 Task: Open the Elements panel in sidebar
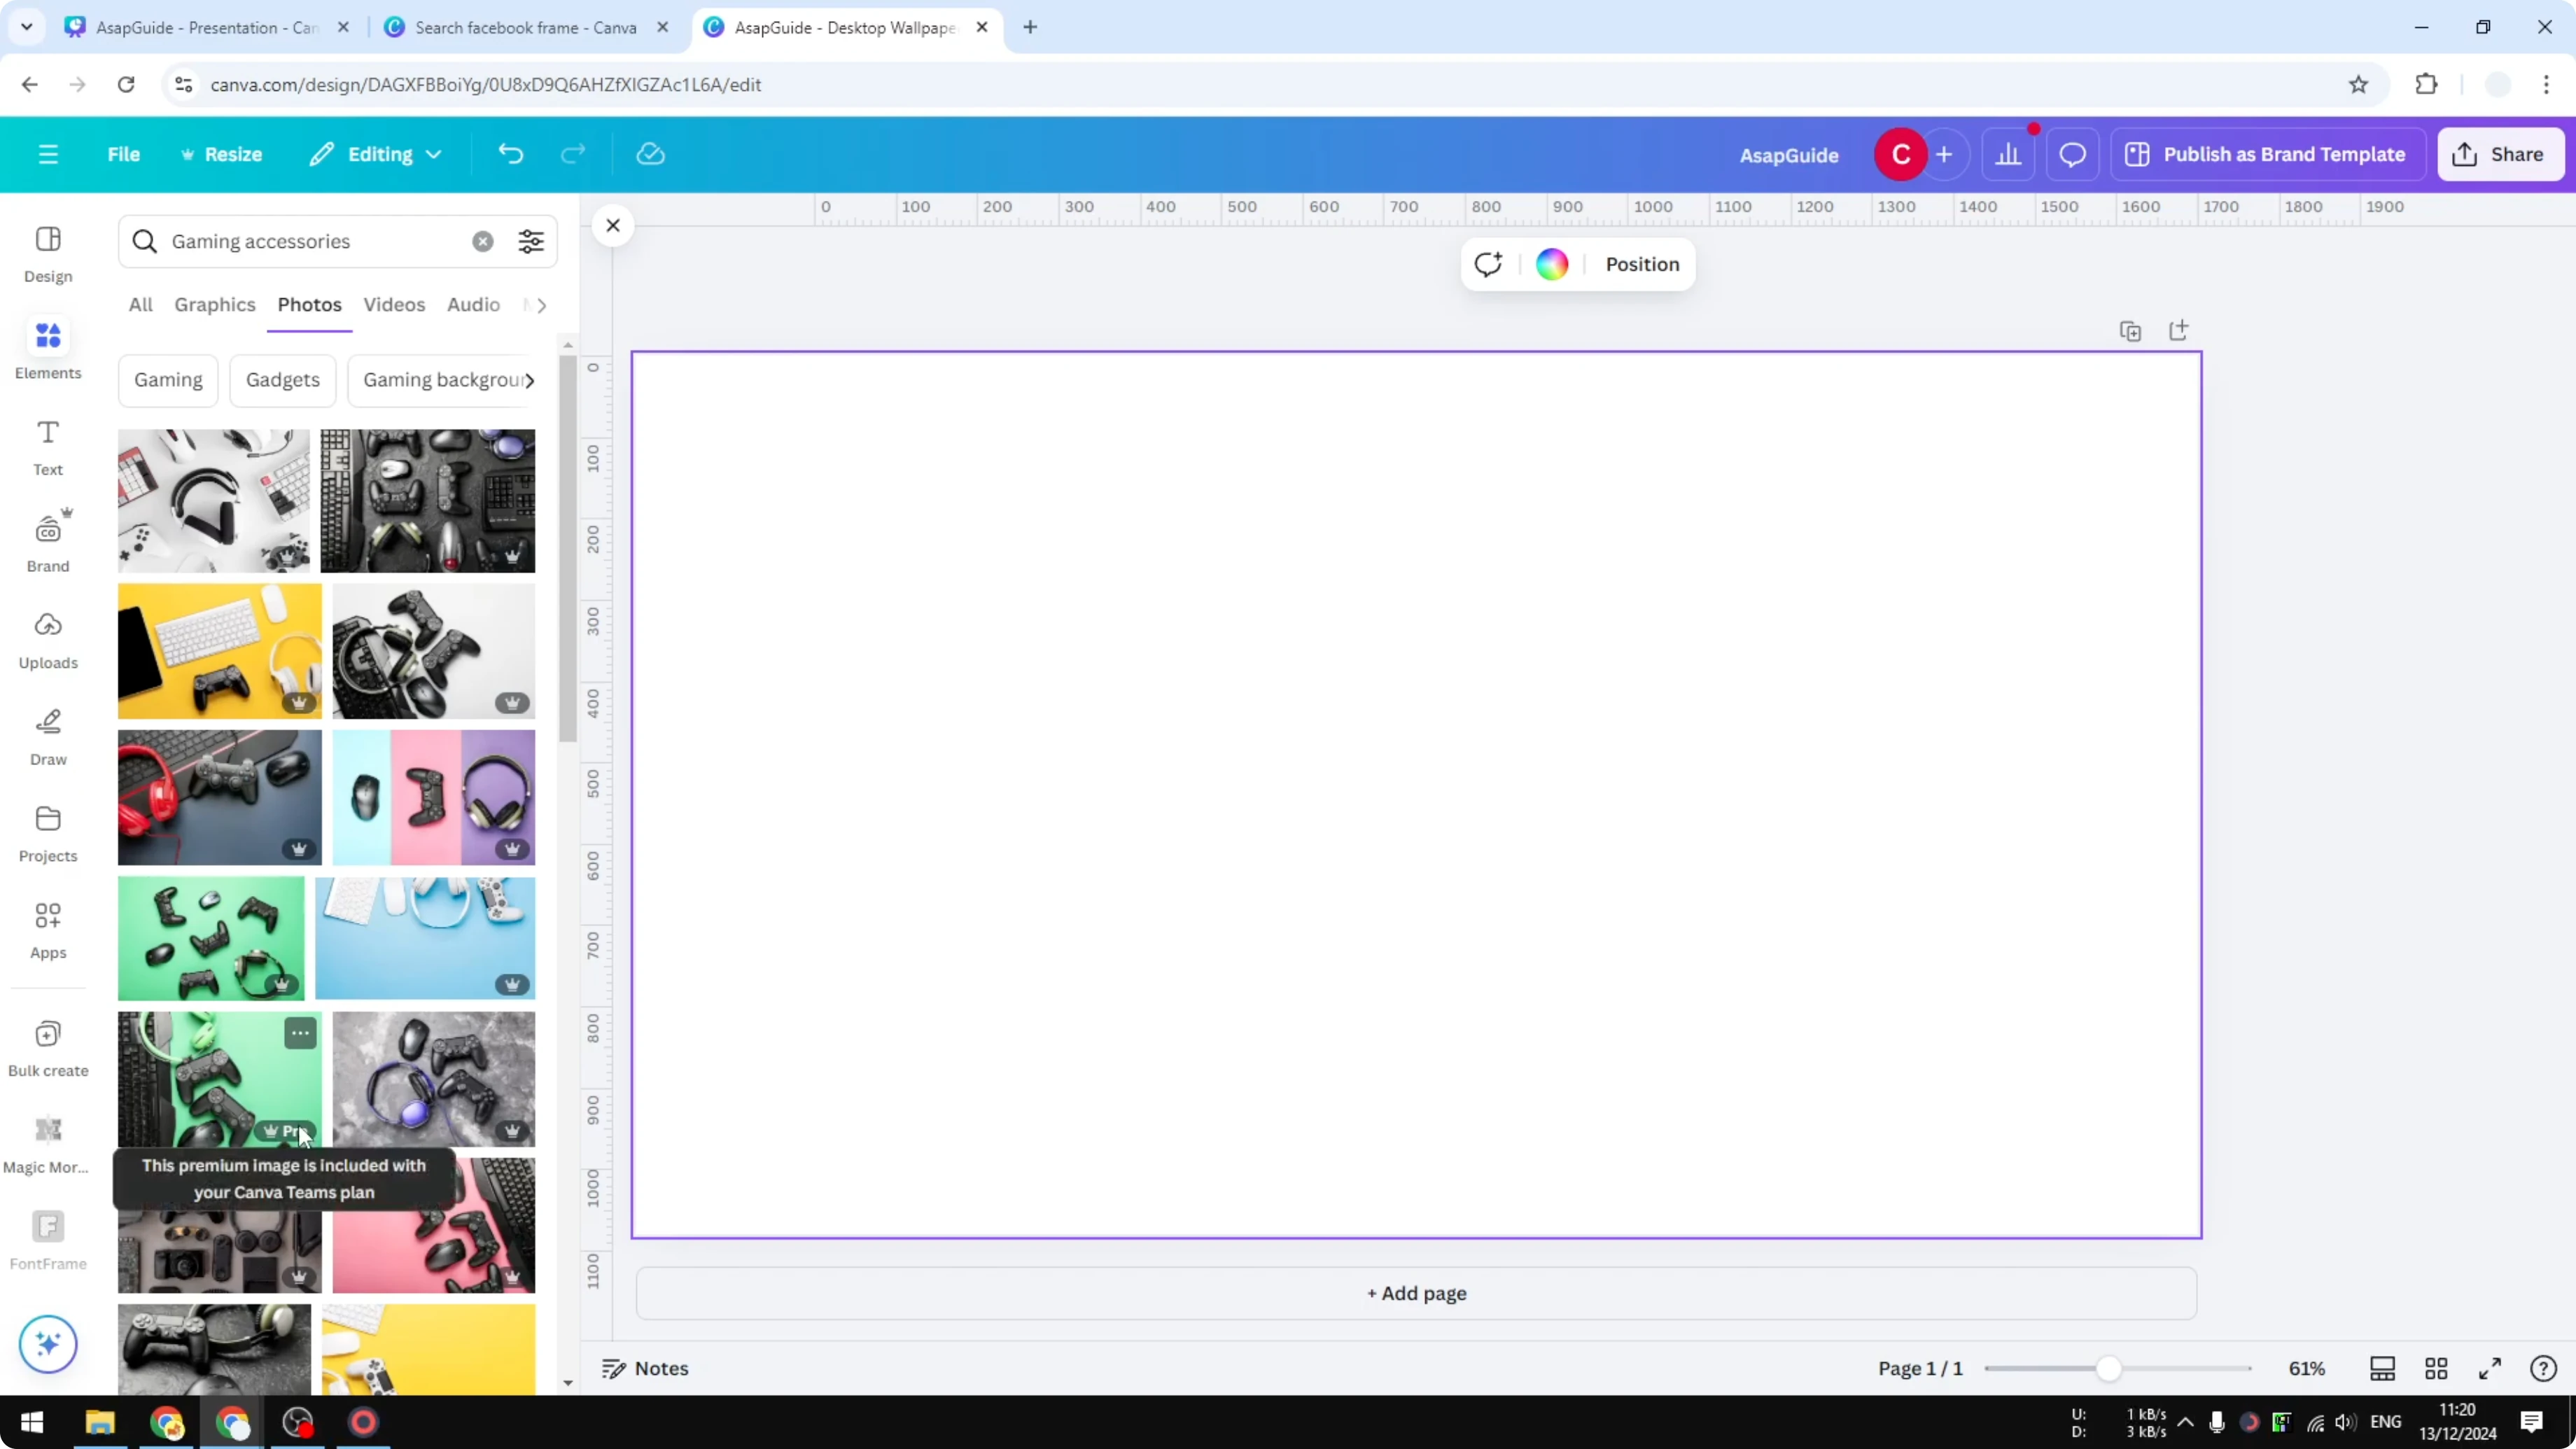tap(47, 348)
